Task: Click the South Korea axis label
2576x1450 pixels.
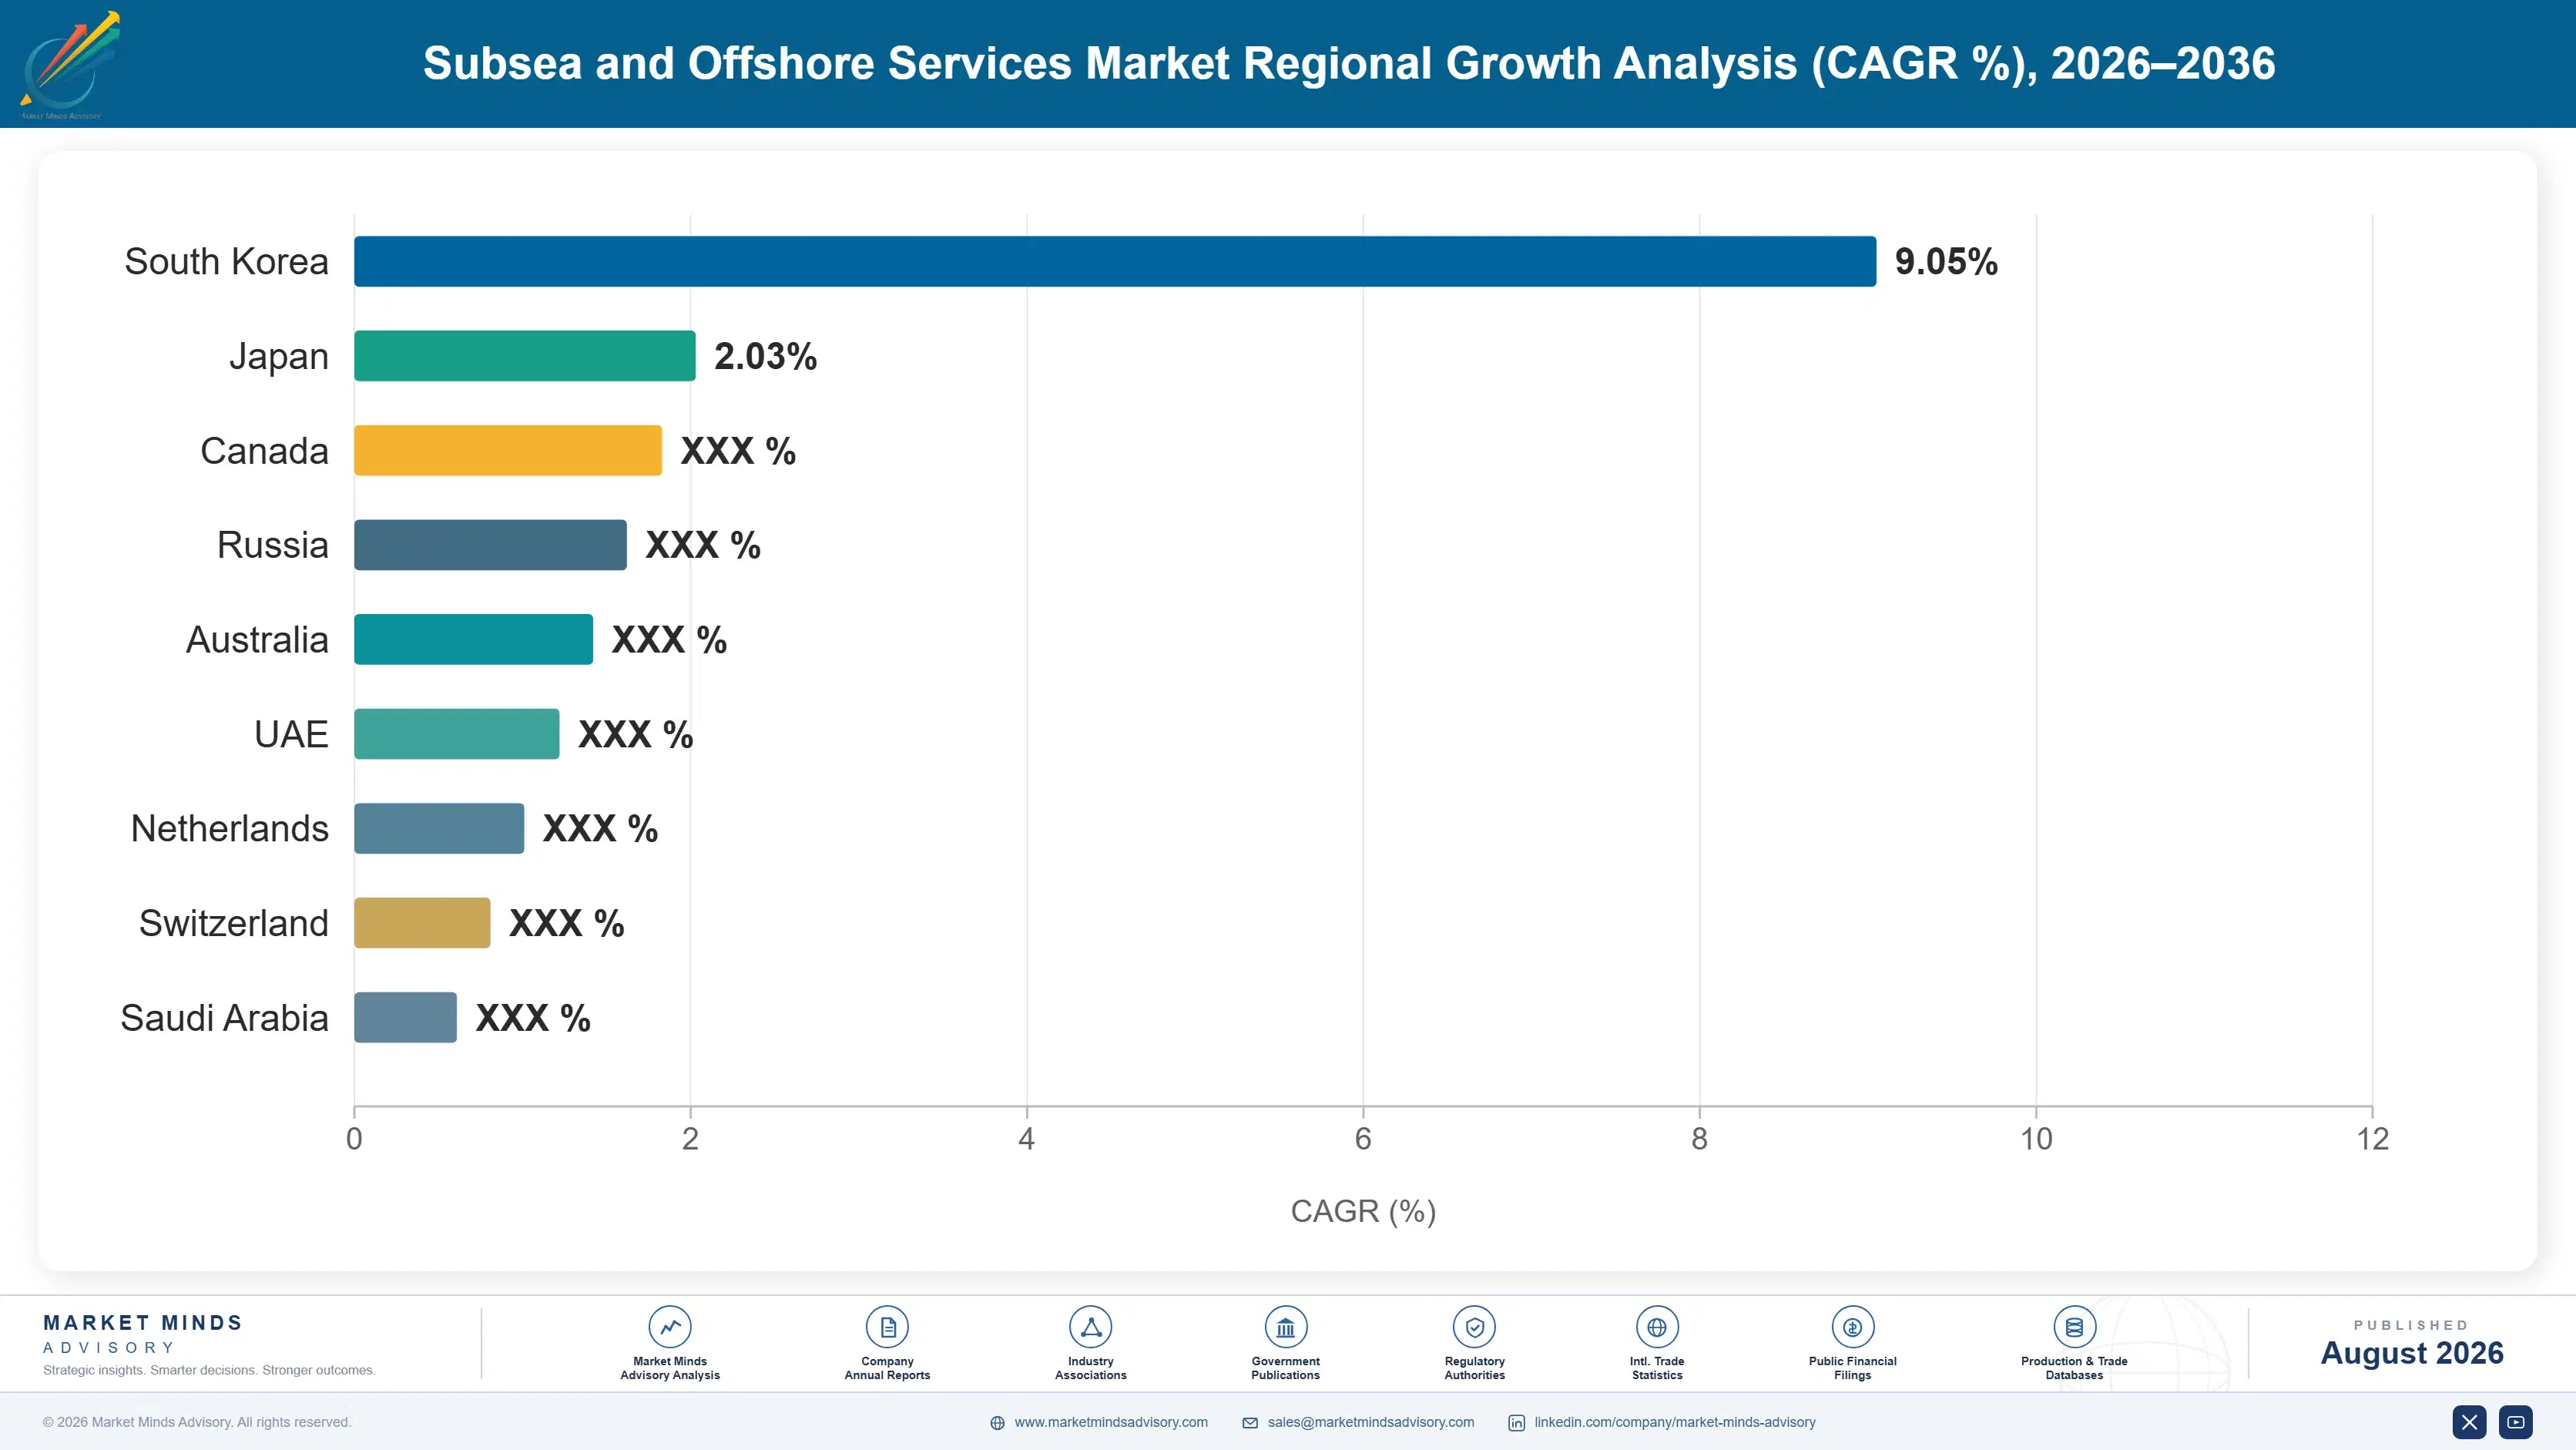Action: (226, 262)
